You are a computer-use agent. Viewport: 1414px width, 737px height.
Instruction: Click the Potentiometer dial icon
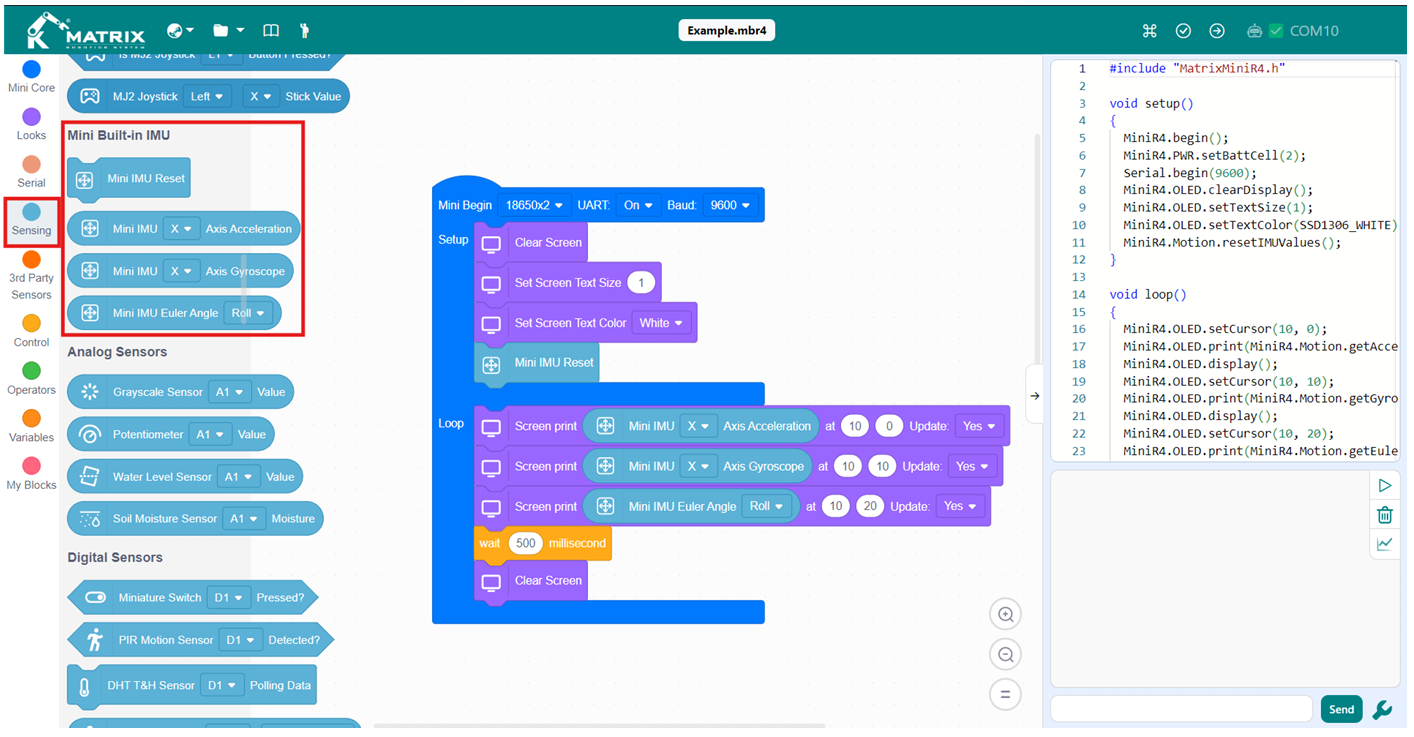[x=90, y=434]
